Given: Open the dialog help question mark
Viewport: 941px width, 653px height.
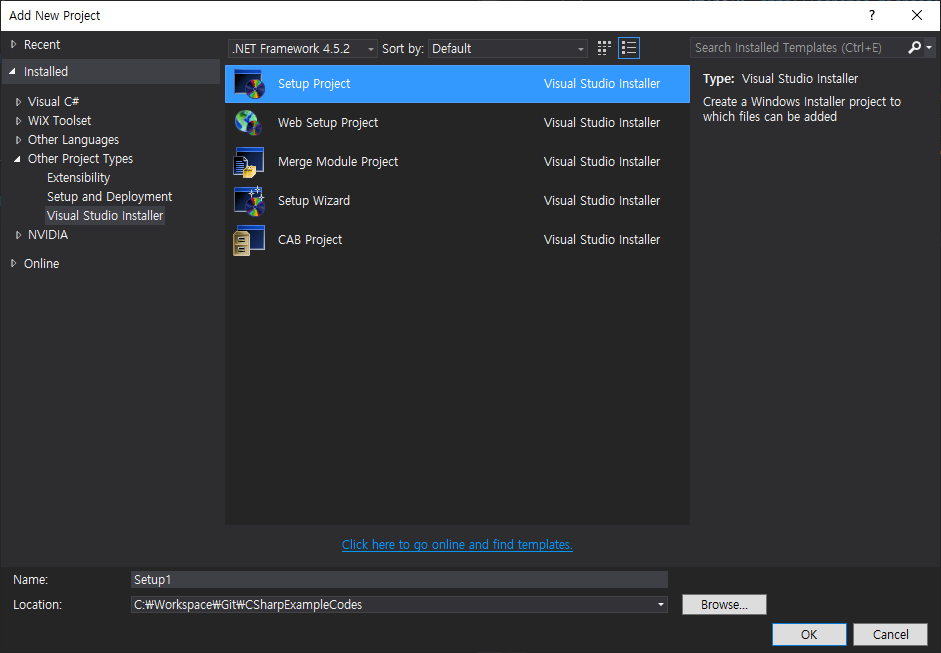Looking at the screenshot, I should (x=871, y=15).
